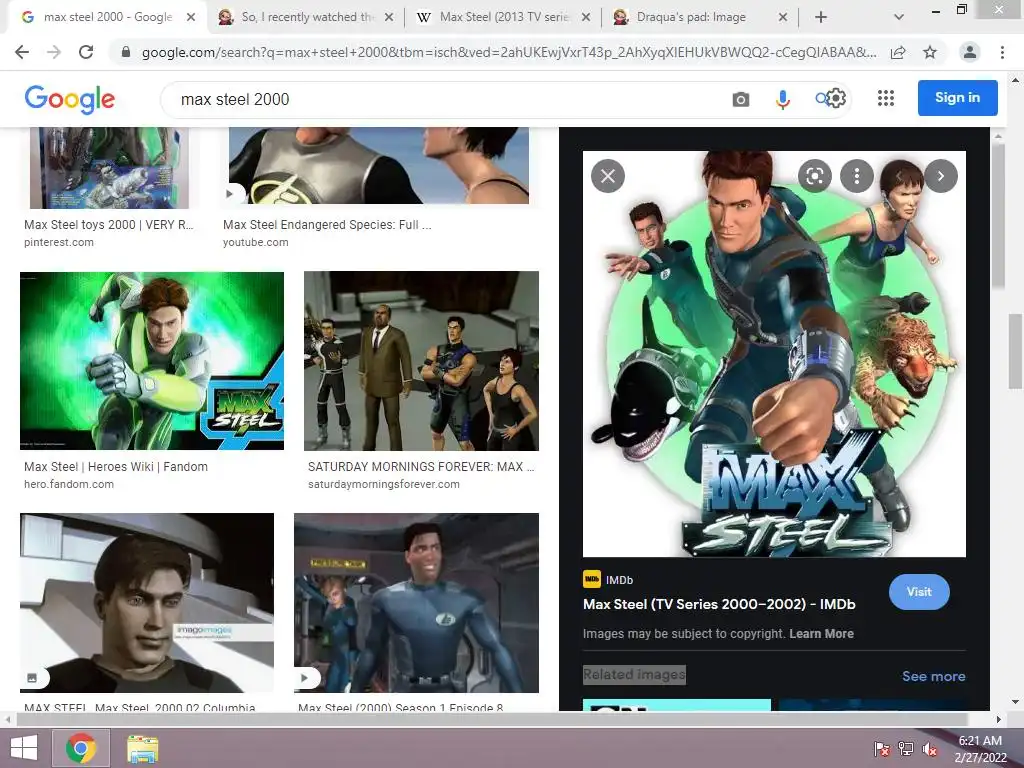Open a new browser tab

coord(821,18)
